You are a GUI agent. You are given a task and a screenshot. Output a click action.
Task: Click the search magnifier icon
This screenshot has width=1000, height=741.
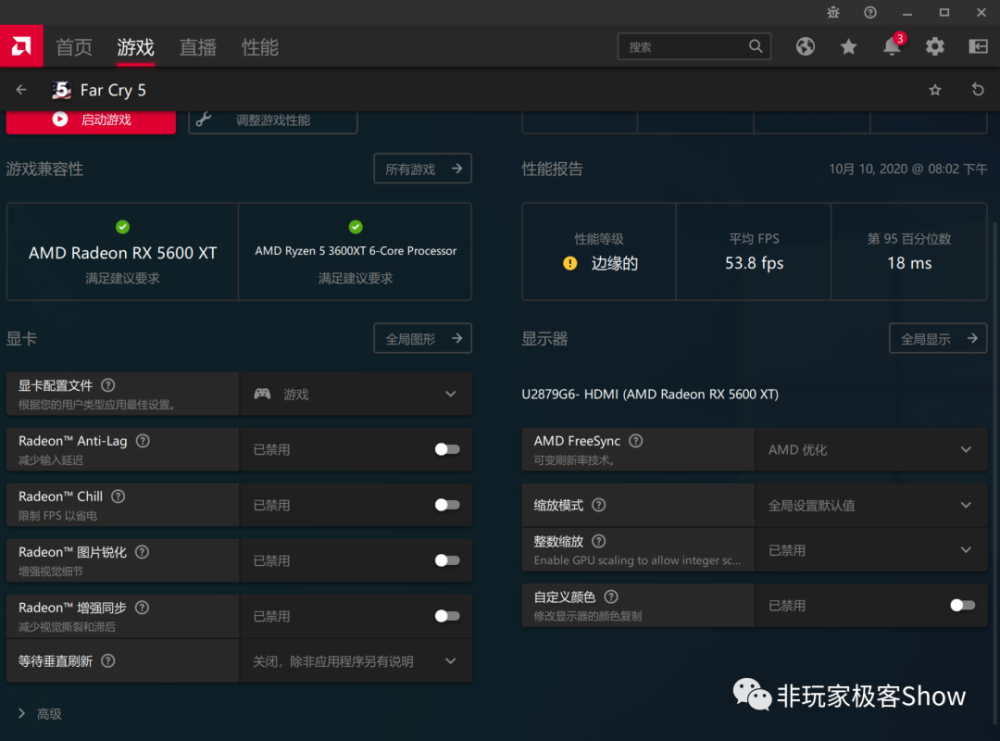pos(755,47)
